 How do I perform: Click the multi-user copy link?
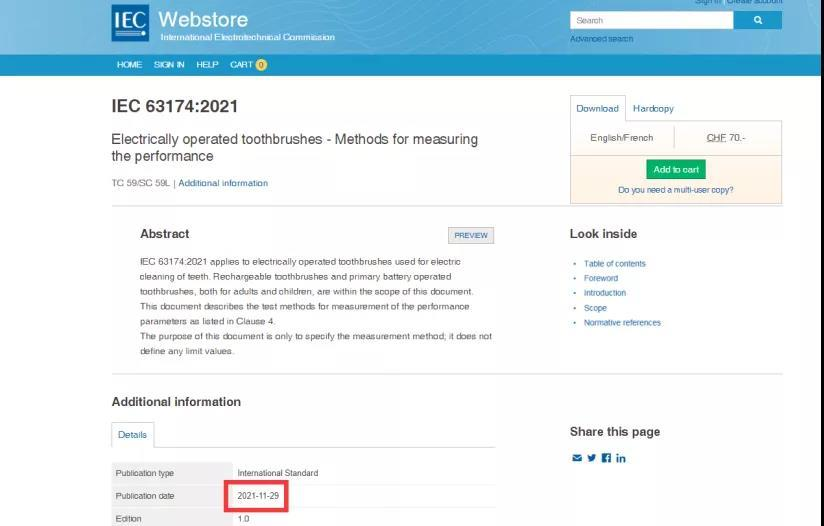(675, 190)
